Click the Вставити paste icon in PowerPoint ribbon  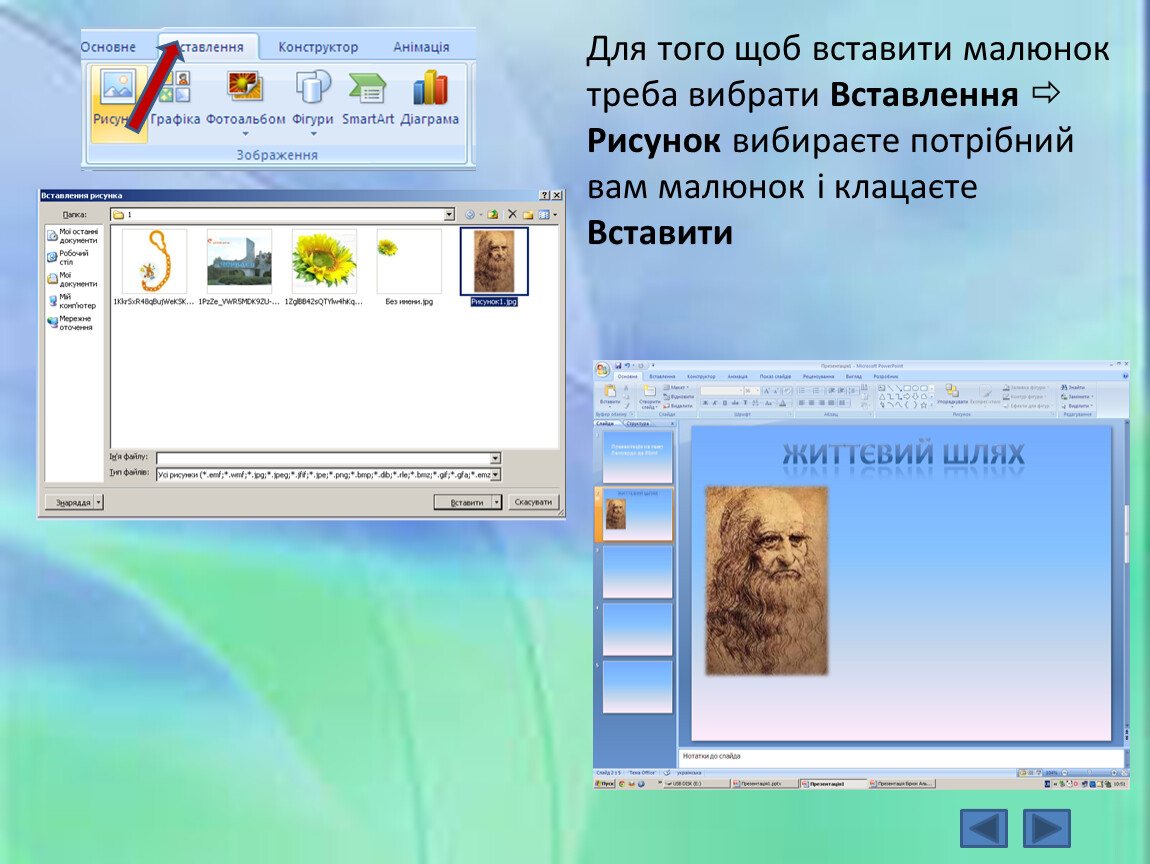point(609,394)
